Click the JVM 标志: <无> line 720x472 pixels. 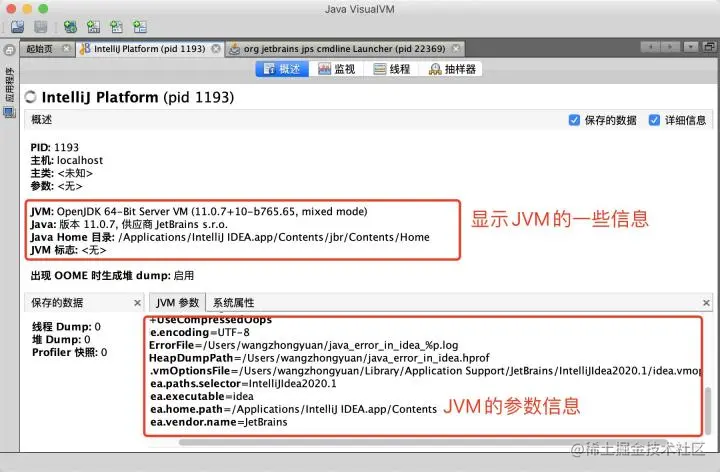pyautogui.click(x=68, y=250)
